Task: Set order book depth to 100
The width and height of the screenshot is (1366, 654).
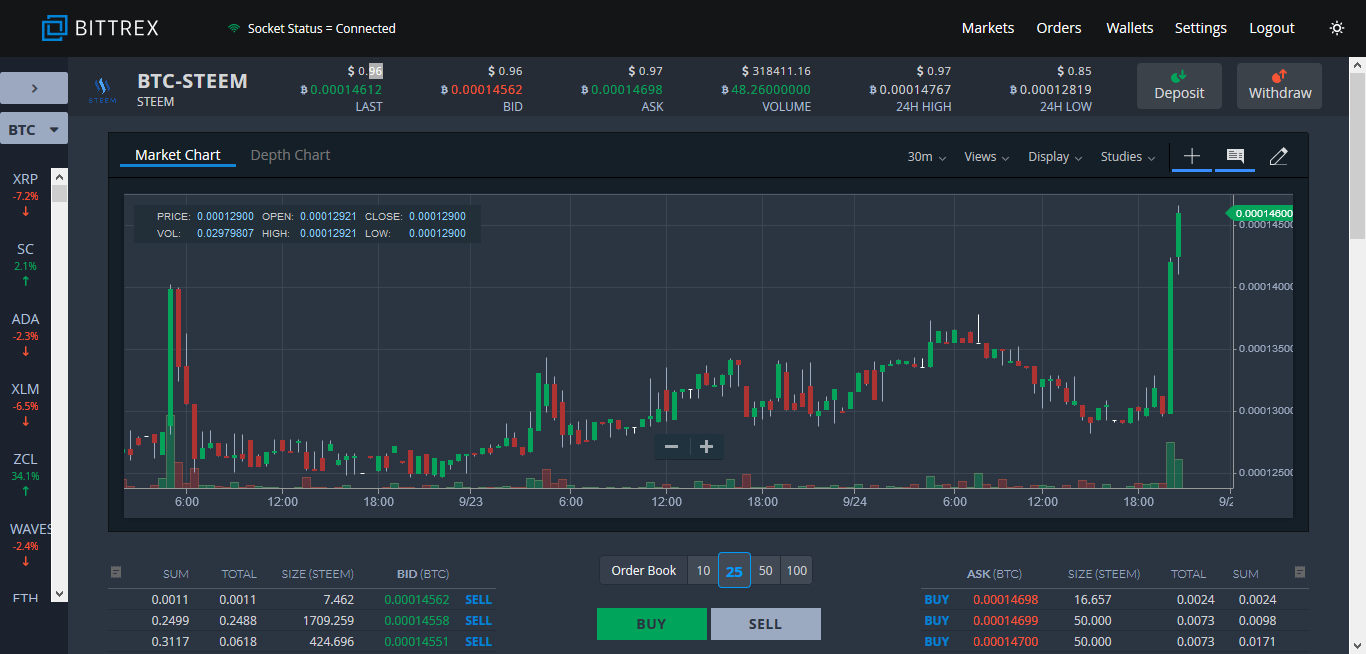Action: coord(797,571)
